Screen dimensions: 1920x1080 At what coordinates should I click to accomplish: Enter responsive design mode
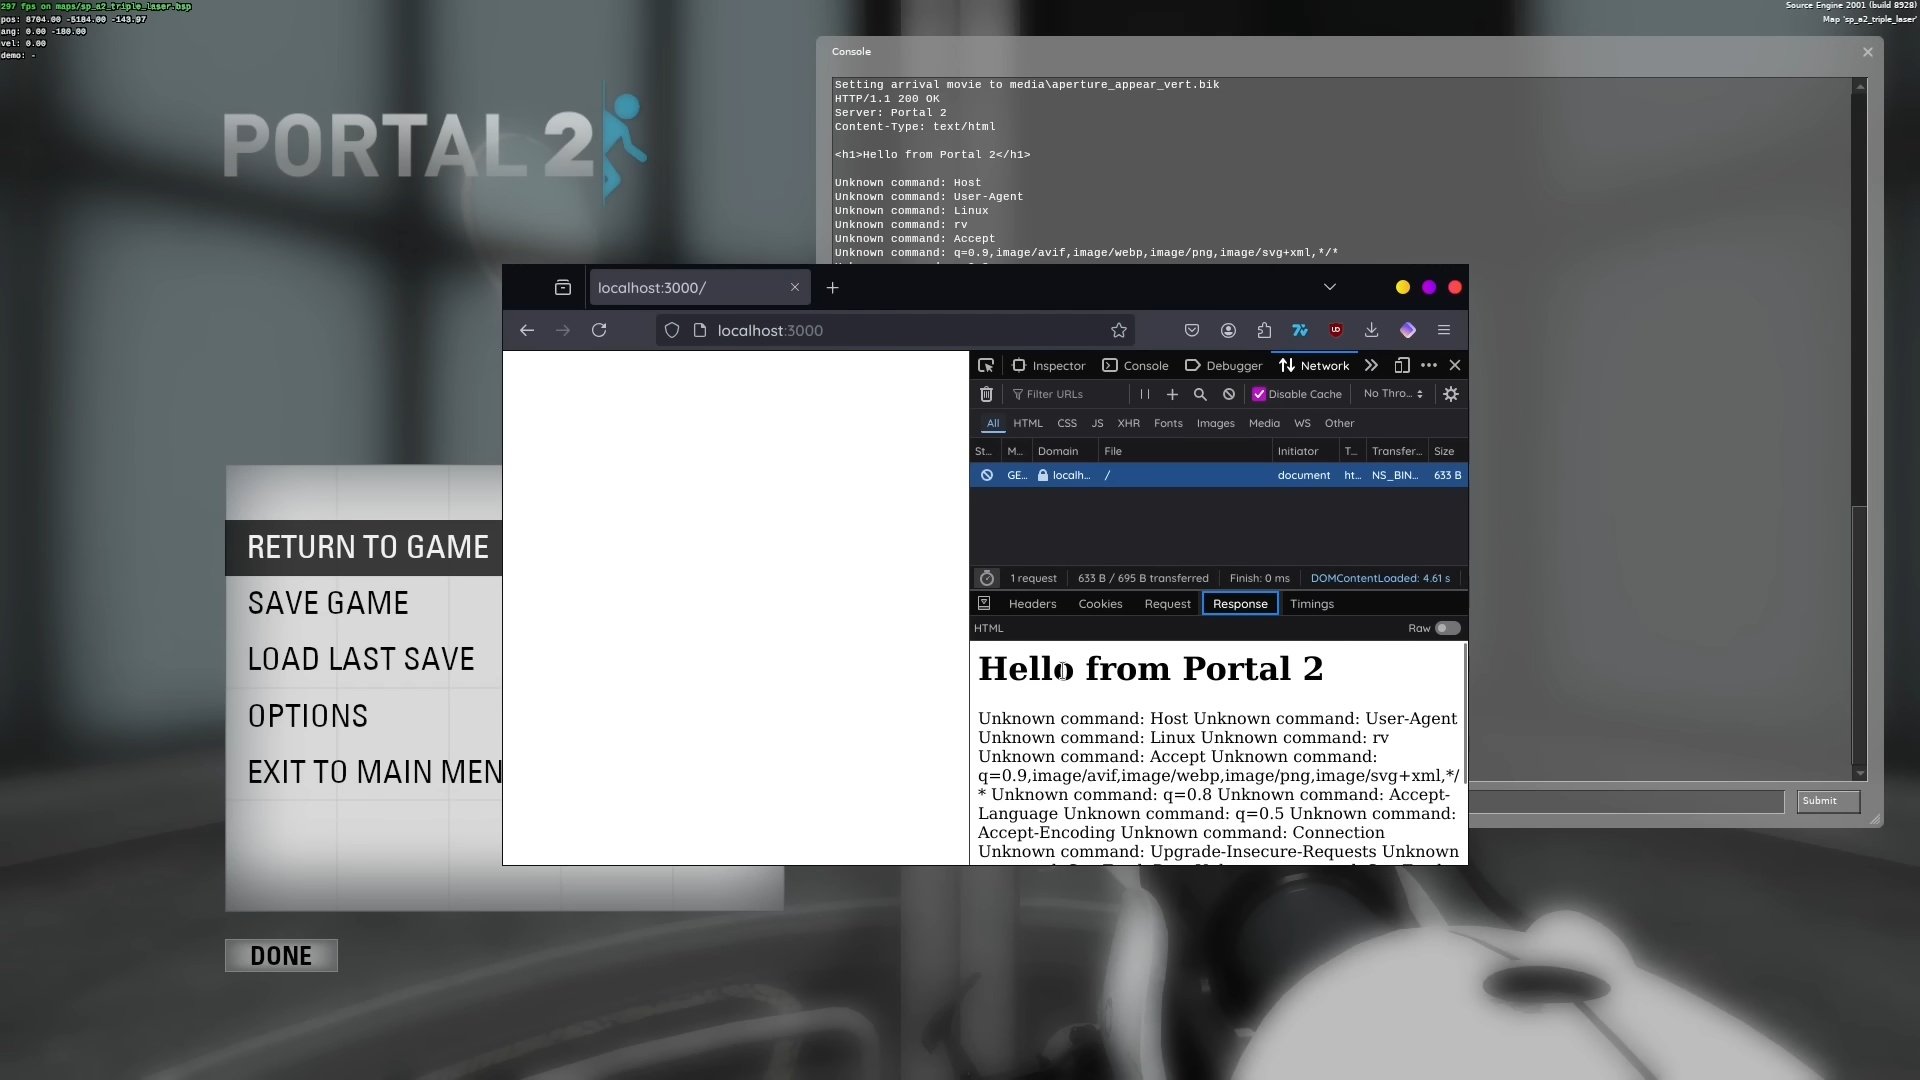point(1401,365)
